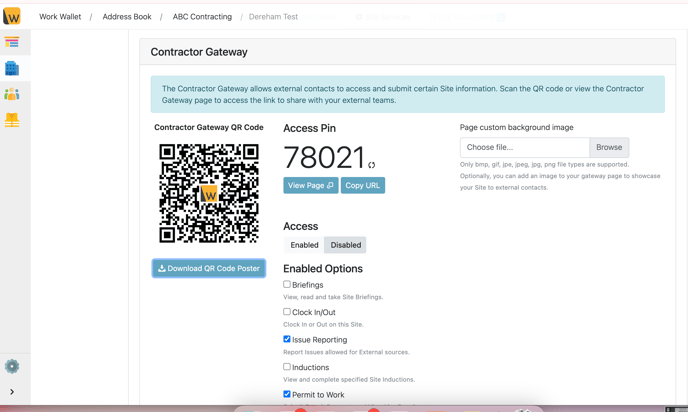The image size is (688, 412).
Task: Untick the Permit to Work checkbox
Action: click(x=287, y=394)
